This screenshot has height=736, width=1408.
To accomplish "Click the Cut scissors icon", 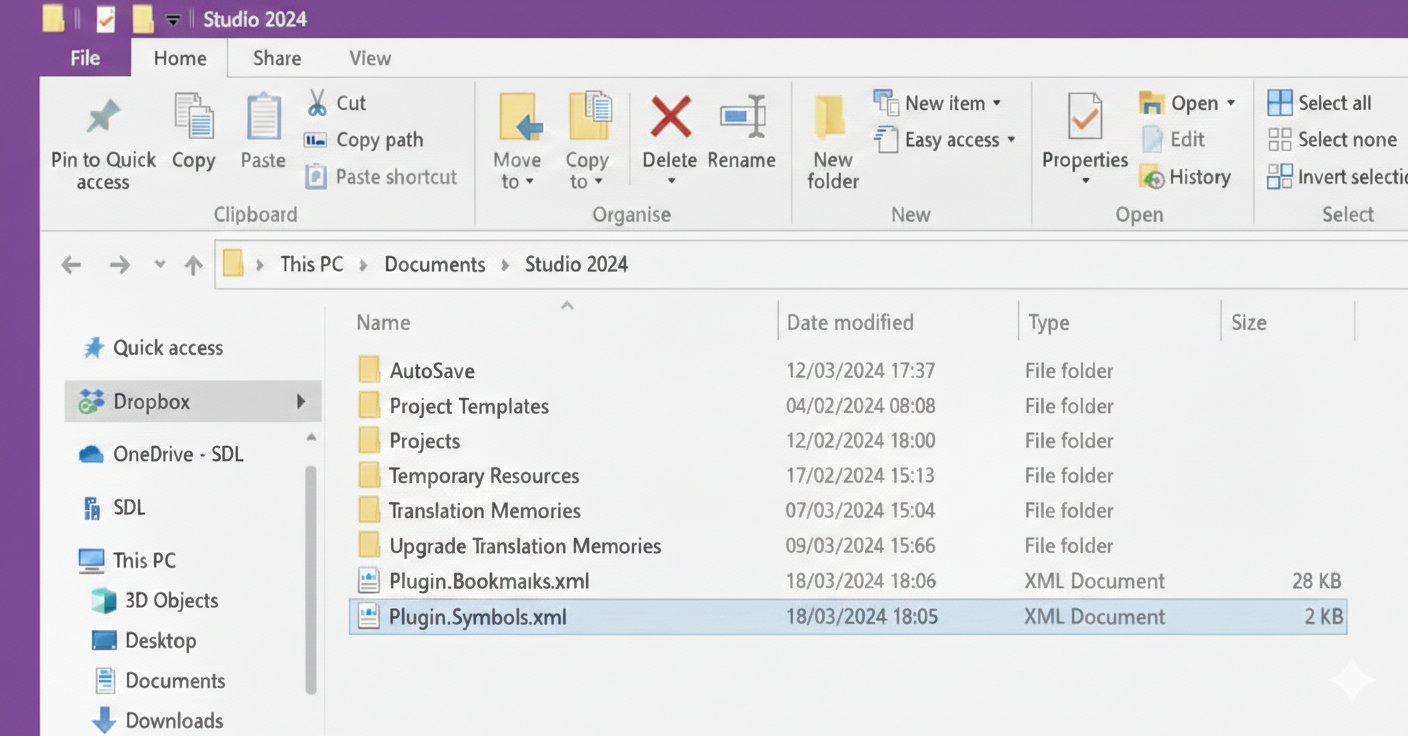I will click(x=317, y=103).
